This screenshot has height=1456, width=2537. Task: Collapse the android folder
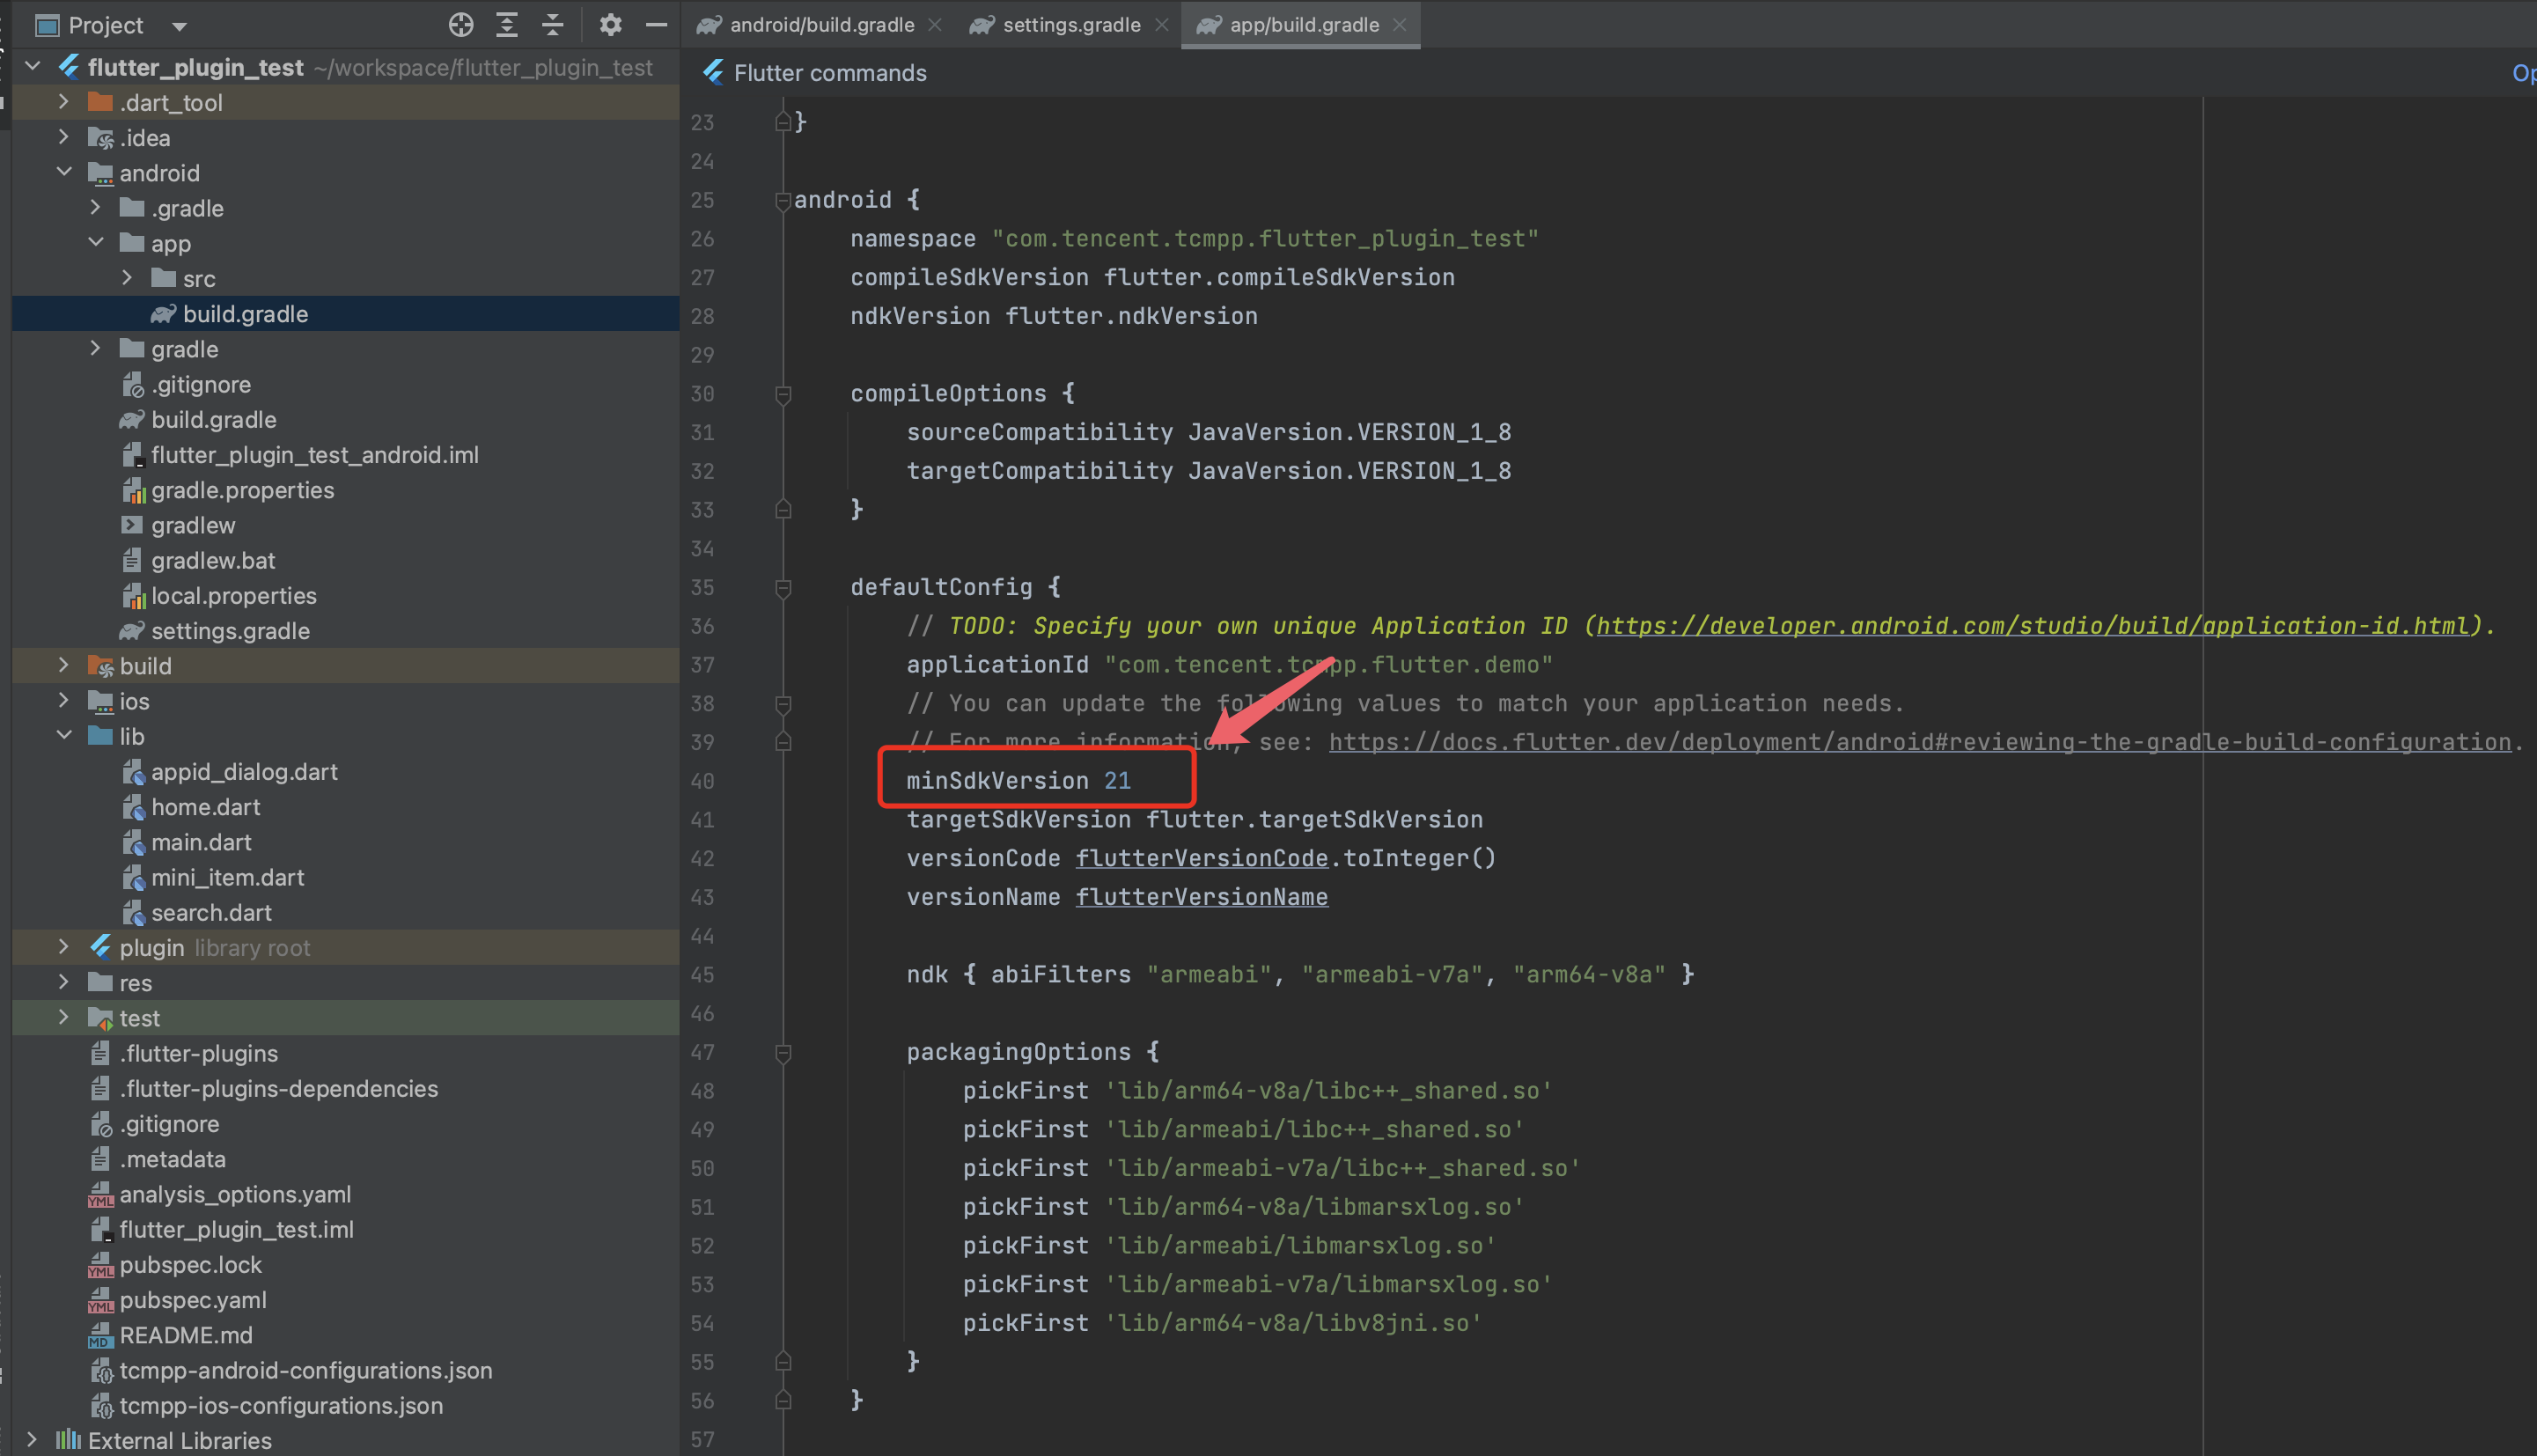[x=65, y=173]
